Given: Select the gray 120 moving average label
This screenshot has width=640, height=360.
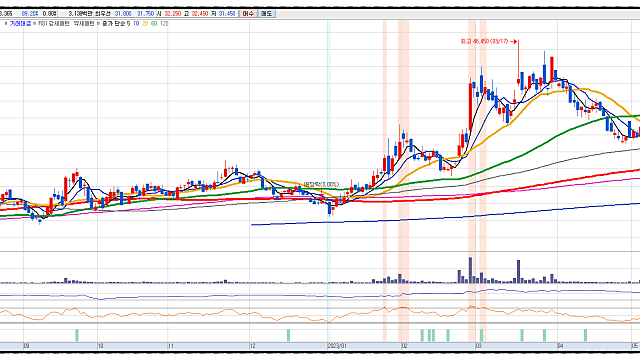Looking at the screenshot, I should point(164,24).
